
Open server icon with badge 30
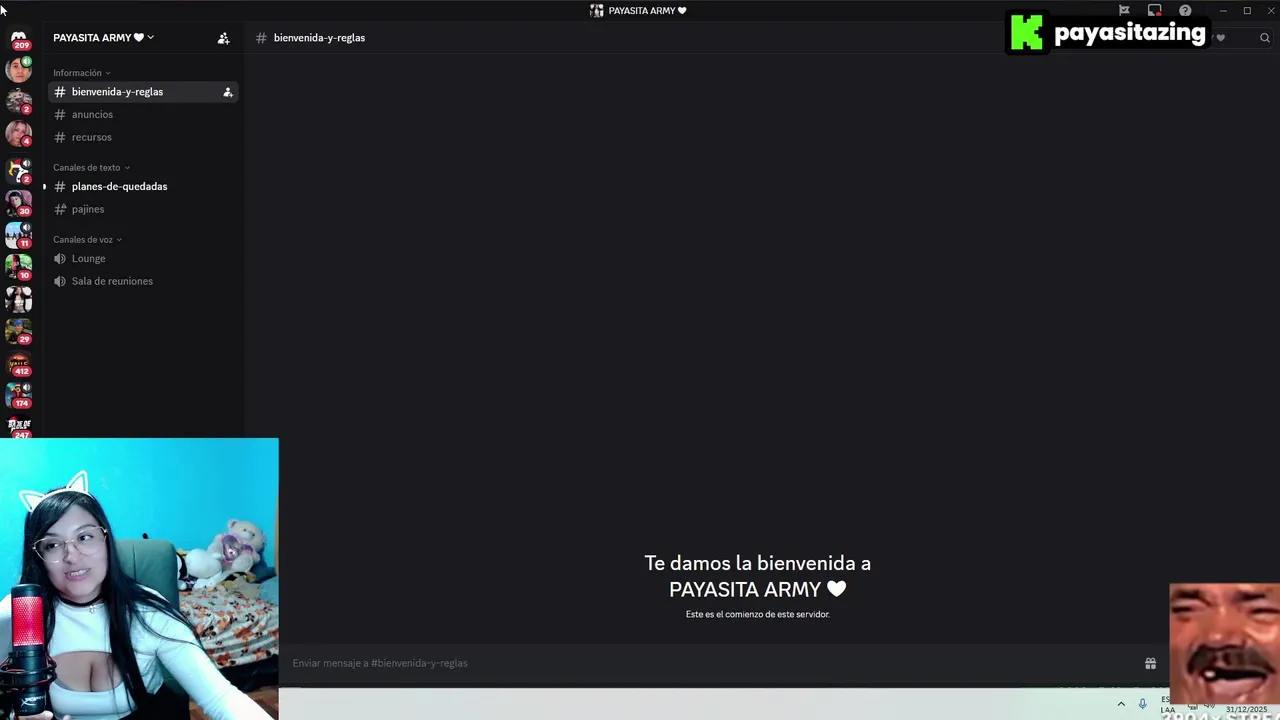(18, 203)
